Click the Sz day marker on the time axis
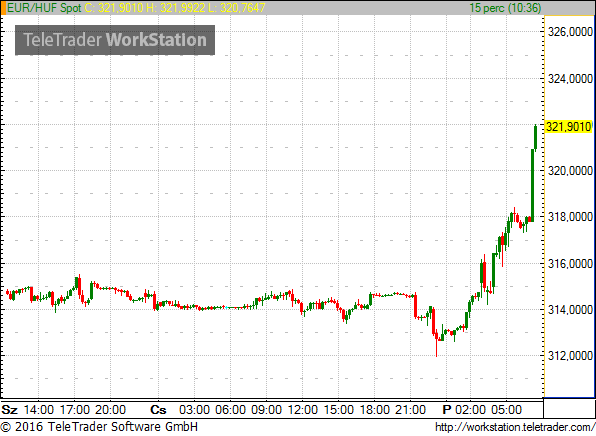The width and height of the screenshot is (596, 436). click(x=10, y=410)
